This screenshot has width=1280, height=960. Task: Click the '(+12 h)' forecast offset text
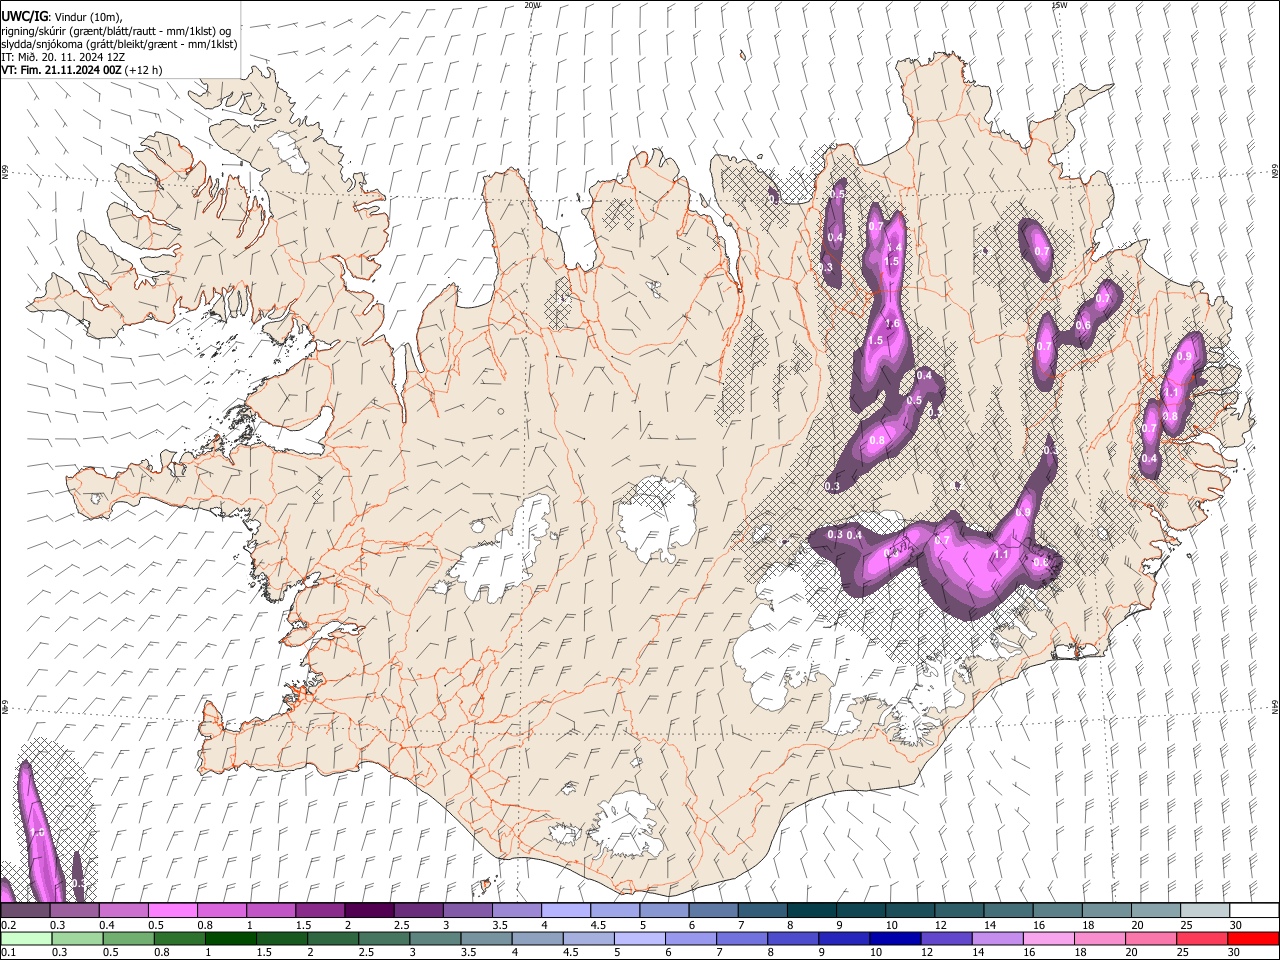144,70
